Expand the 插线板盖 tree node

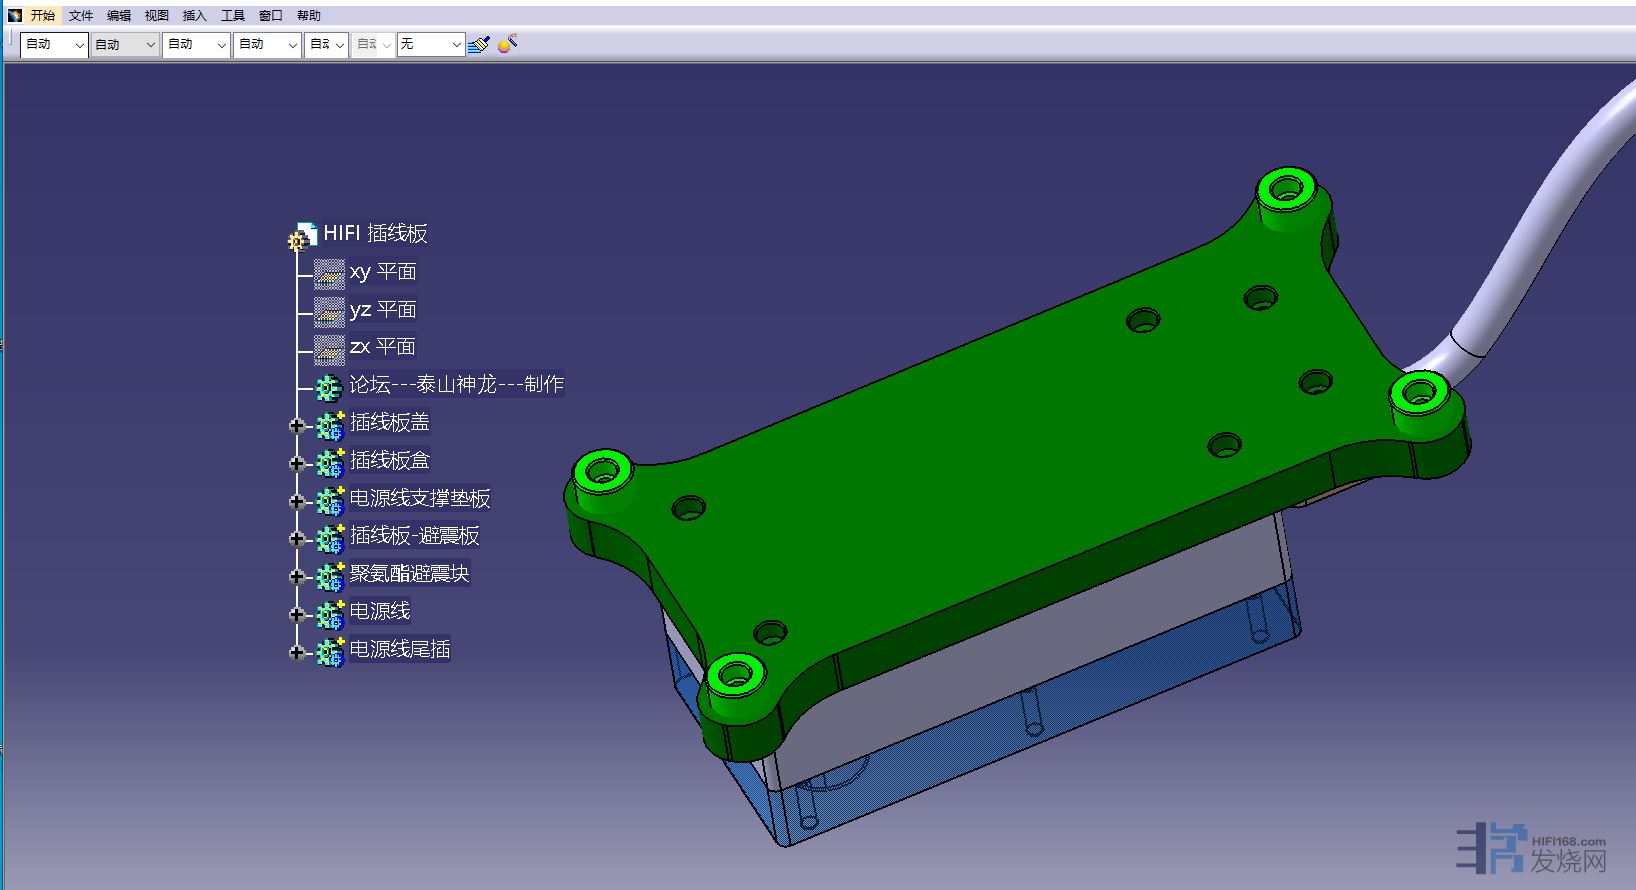point(296,425)
